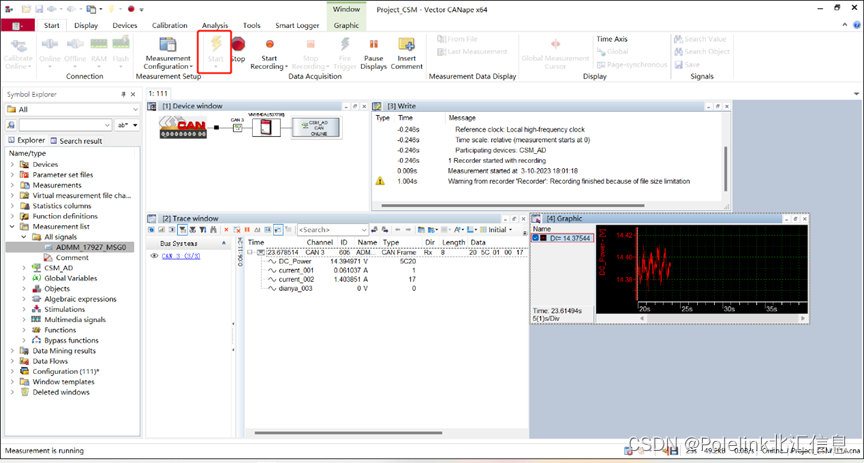This screenshot has width=864, height=463.
Task: Click the Start Recording icon
Action: 269,44
